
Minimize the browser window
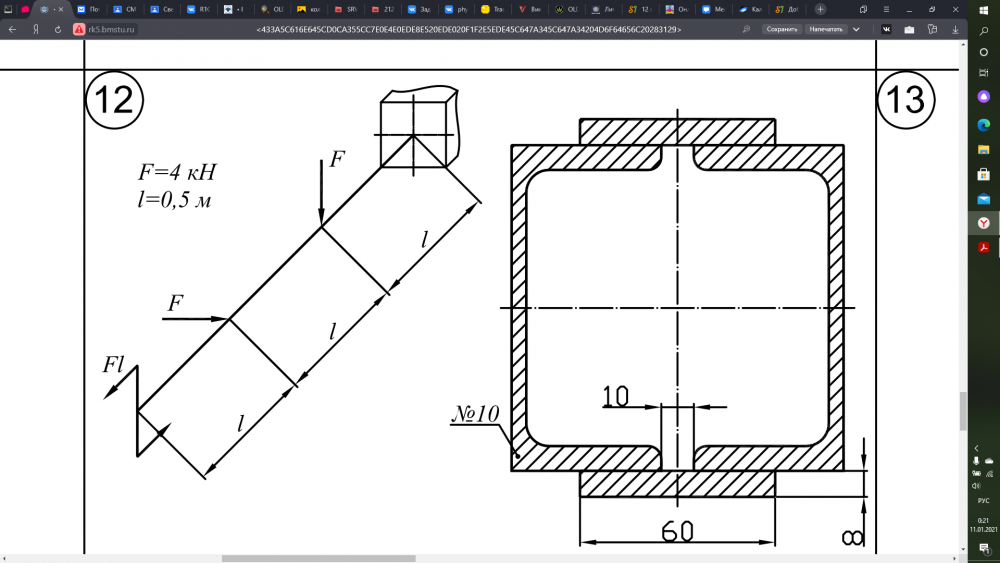click(x=909, y=10)
